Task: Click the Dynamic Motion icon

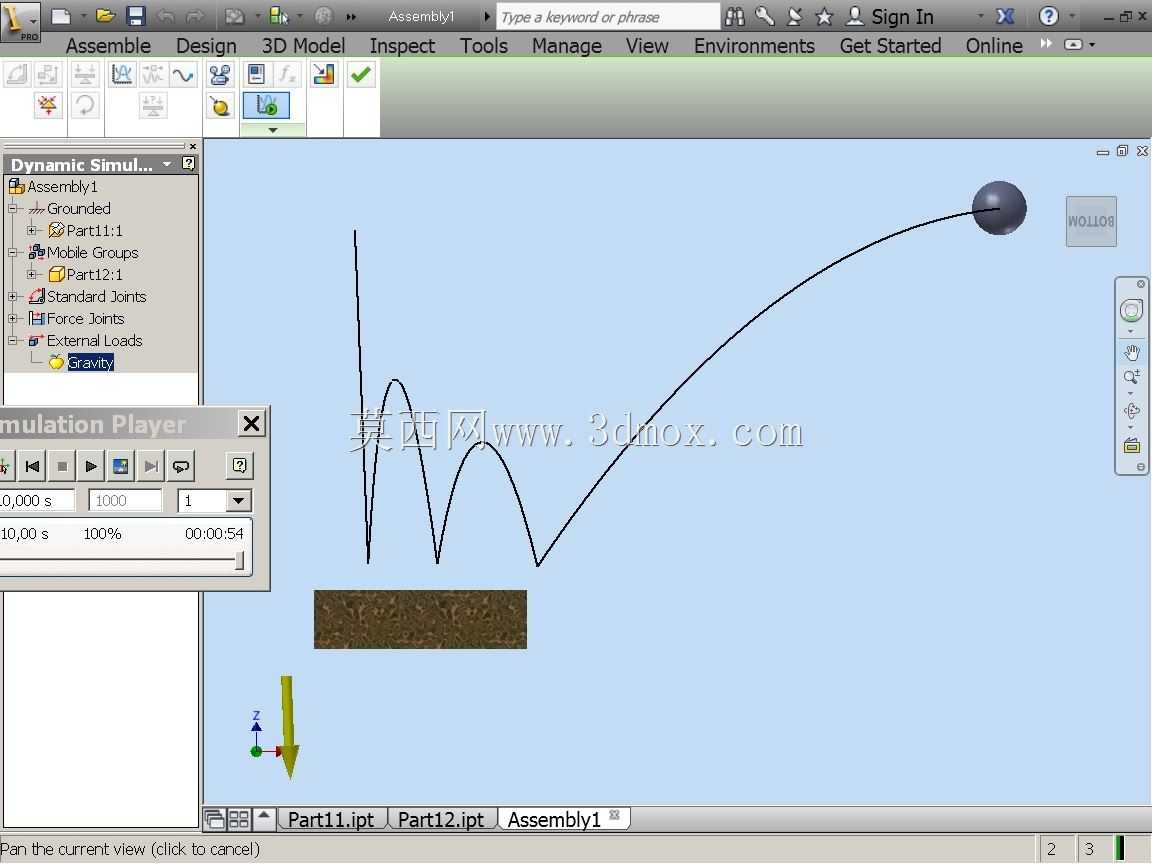Action: coord(152,74)
